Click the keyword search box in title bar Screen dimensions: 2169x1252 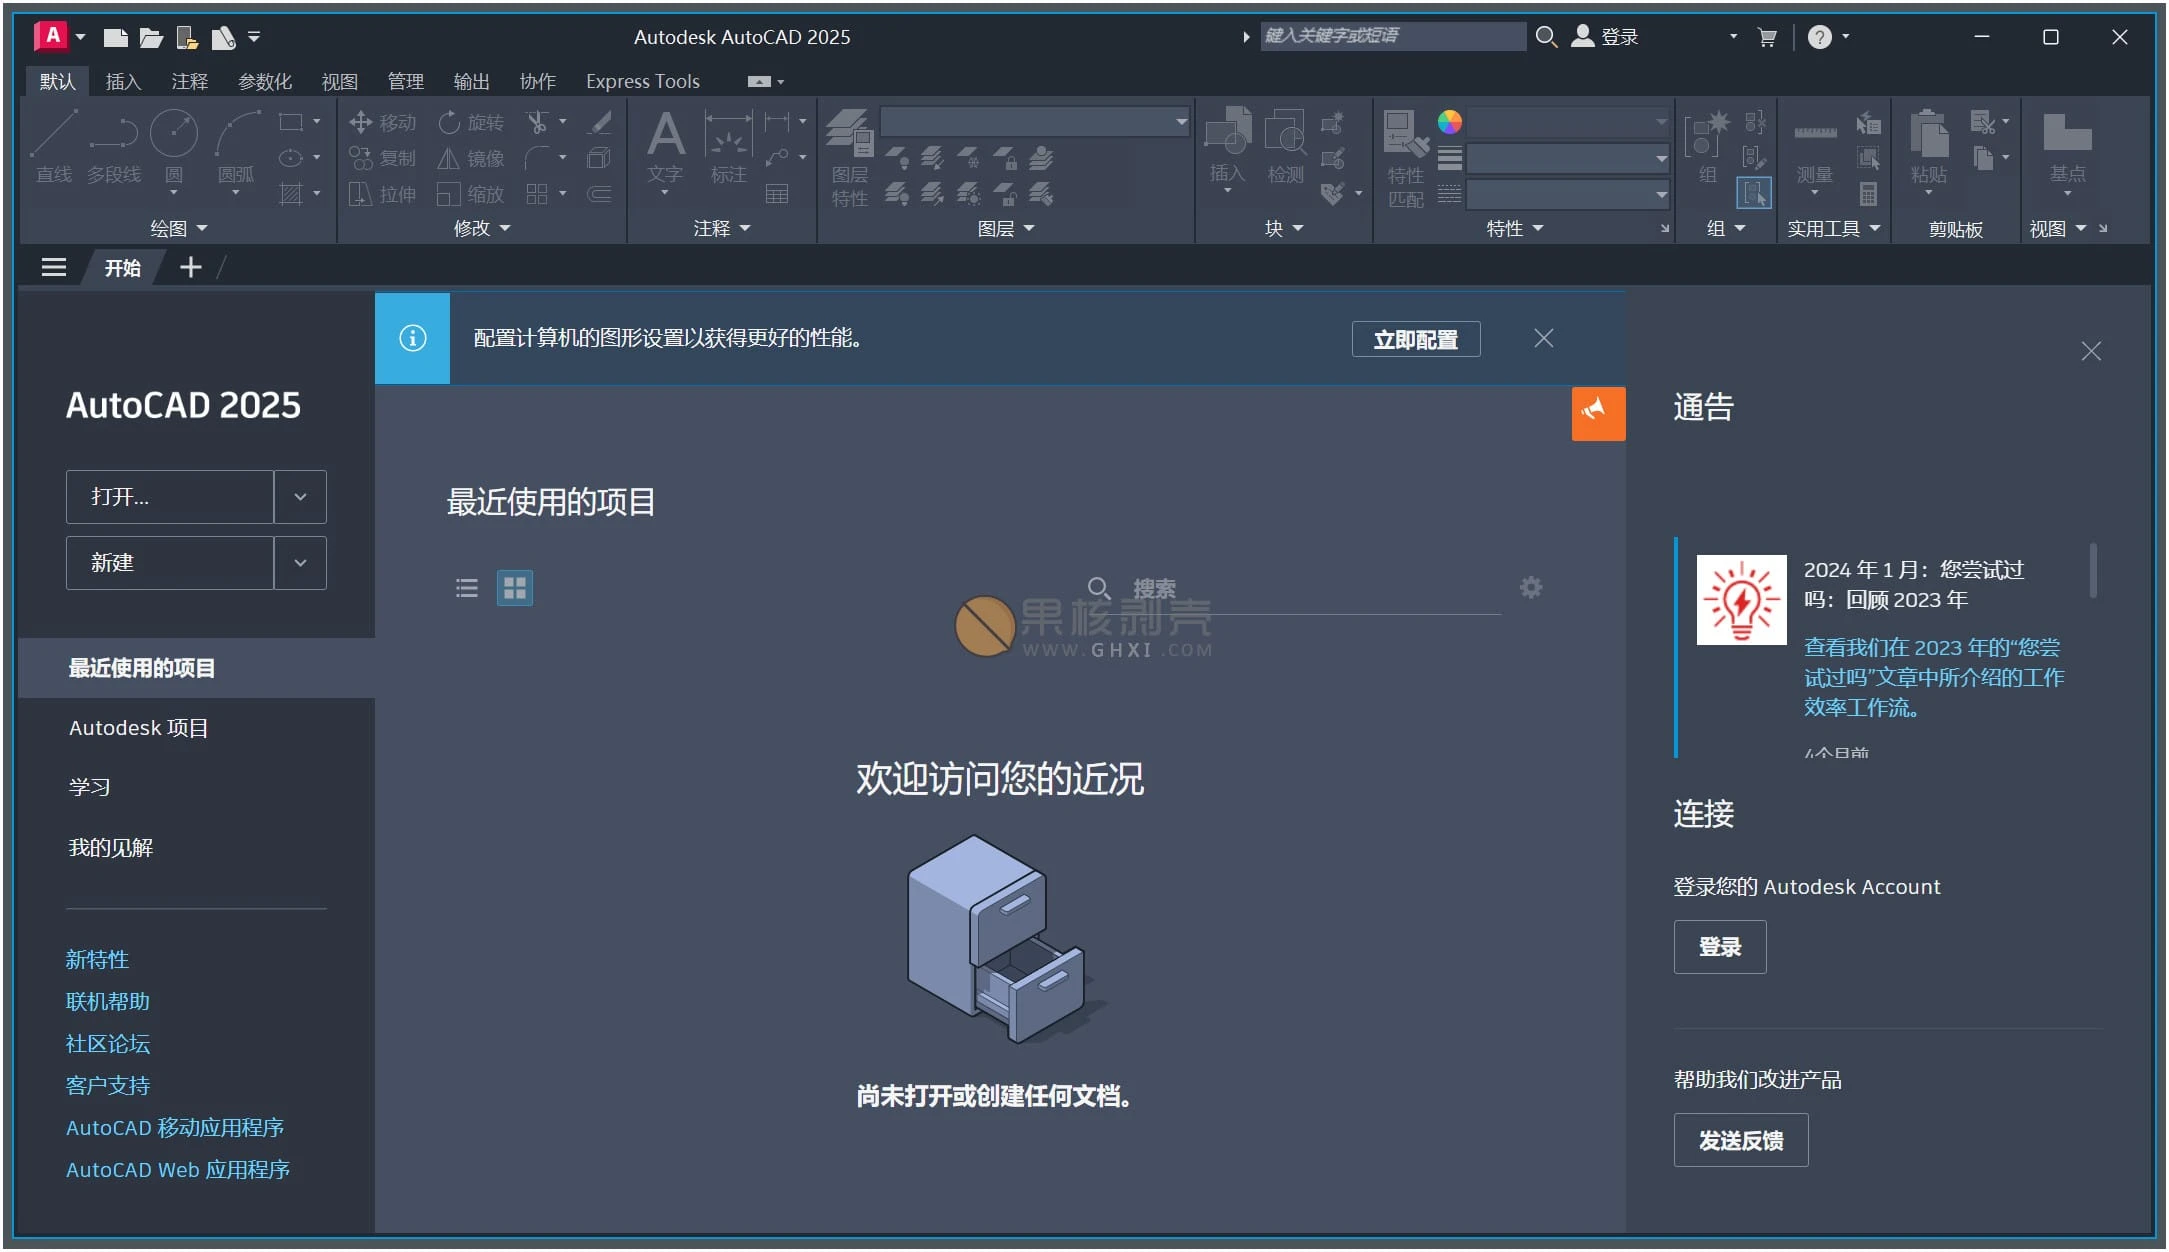coord(1392,36)
